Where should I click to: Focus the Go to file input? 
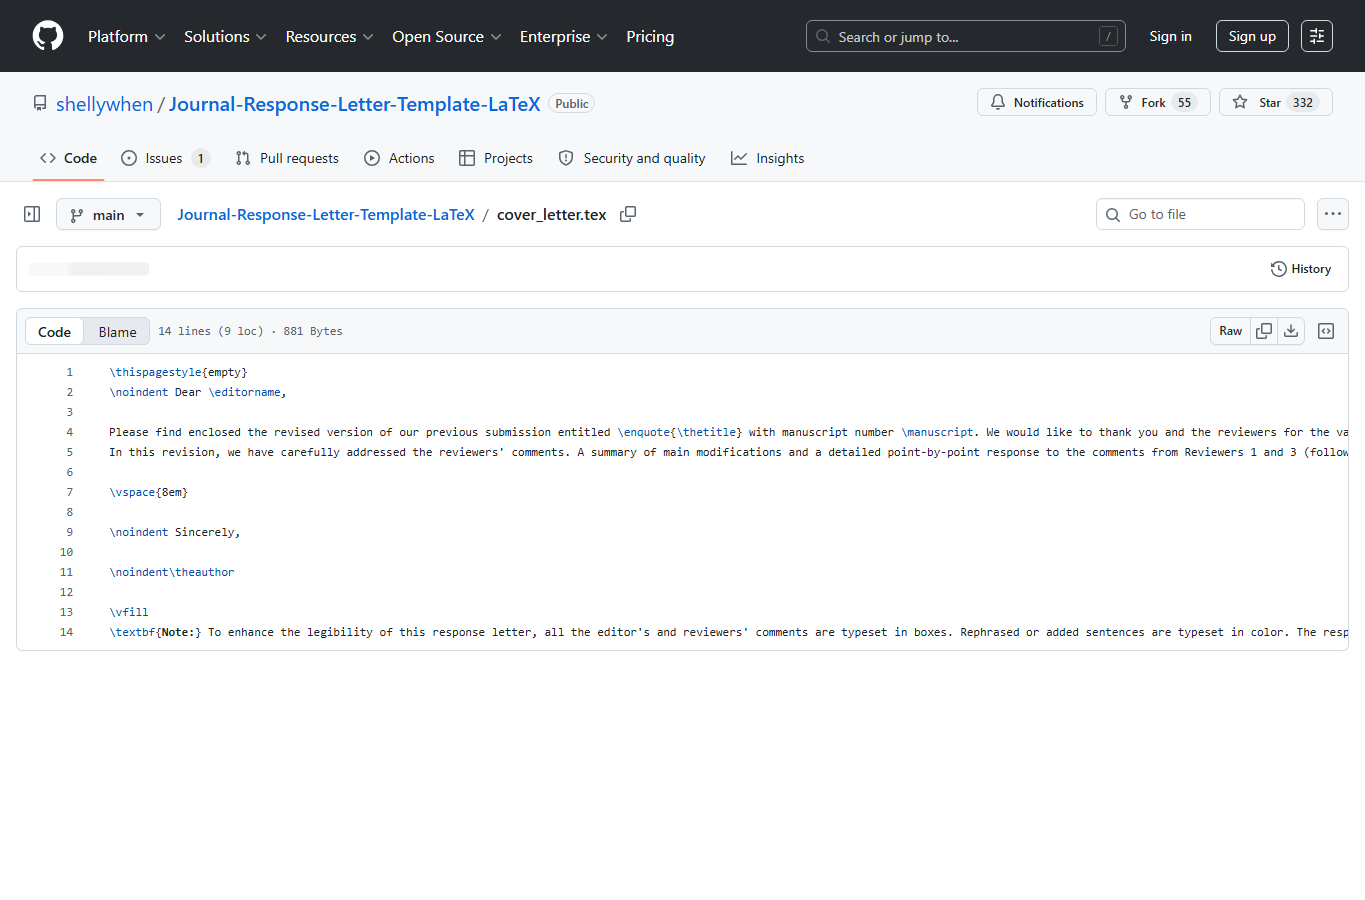point(1200,214)
